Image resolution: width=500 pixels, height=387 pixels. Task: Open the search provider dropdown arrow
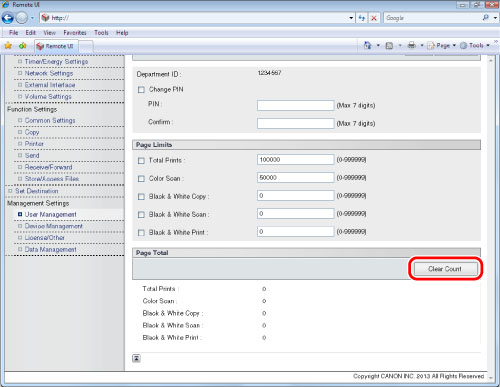click(x=495, y=18)
